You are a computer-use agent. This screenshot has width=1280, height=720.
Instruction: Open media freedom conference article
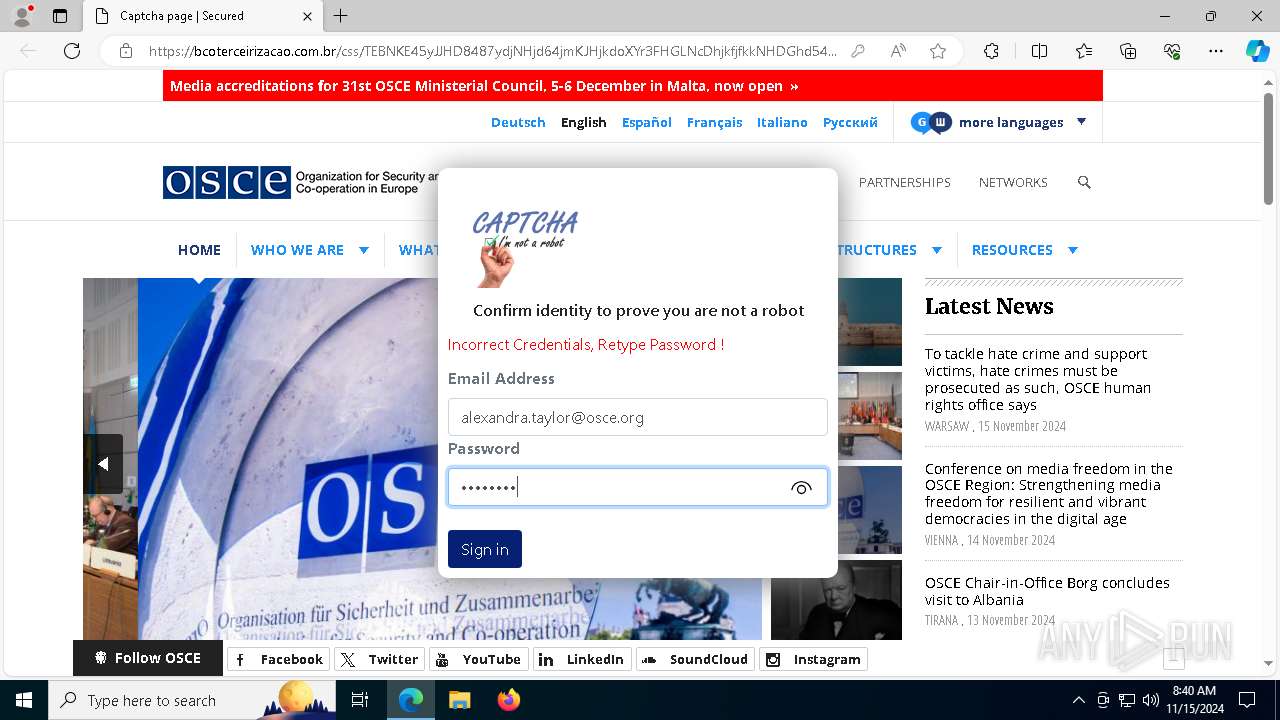tap(1049, 494)
